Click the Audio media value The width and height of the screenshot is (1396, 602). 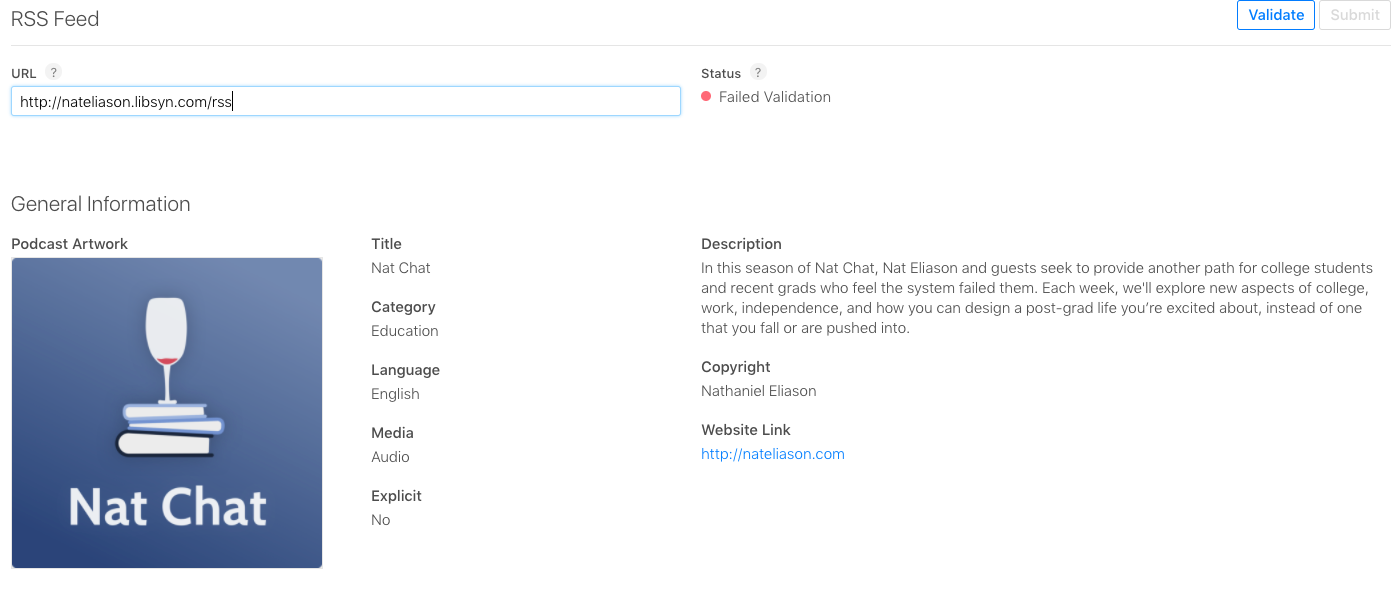390,457
